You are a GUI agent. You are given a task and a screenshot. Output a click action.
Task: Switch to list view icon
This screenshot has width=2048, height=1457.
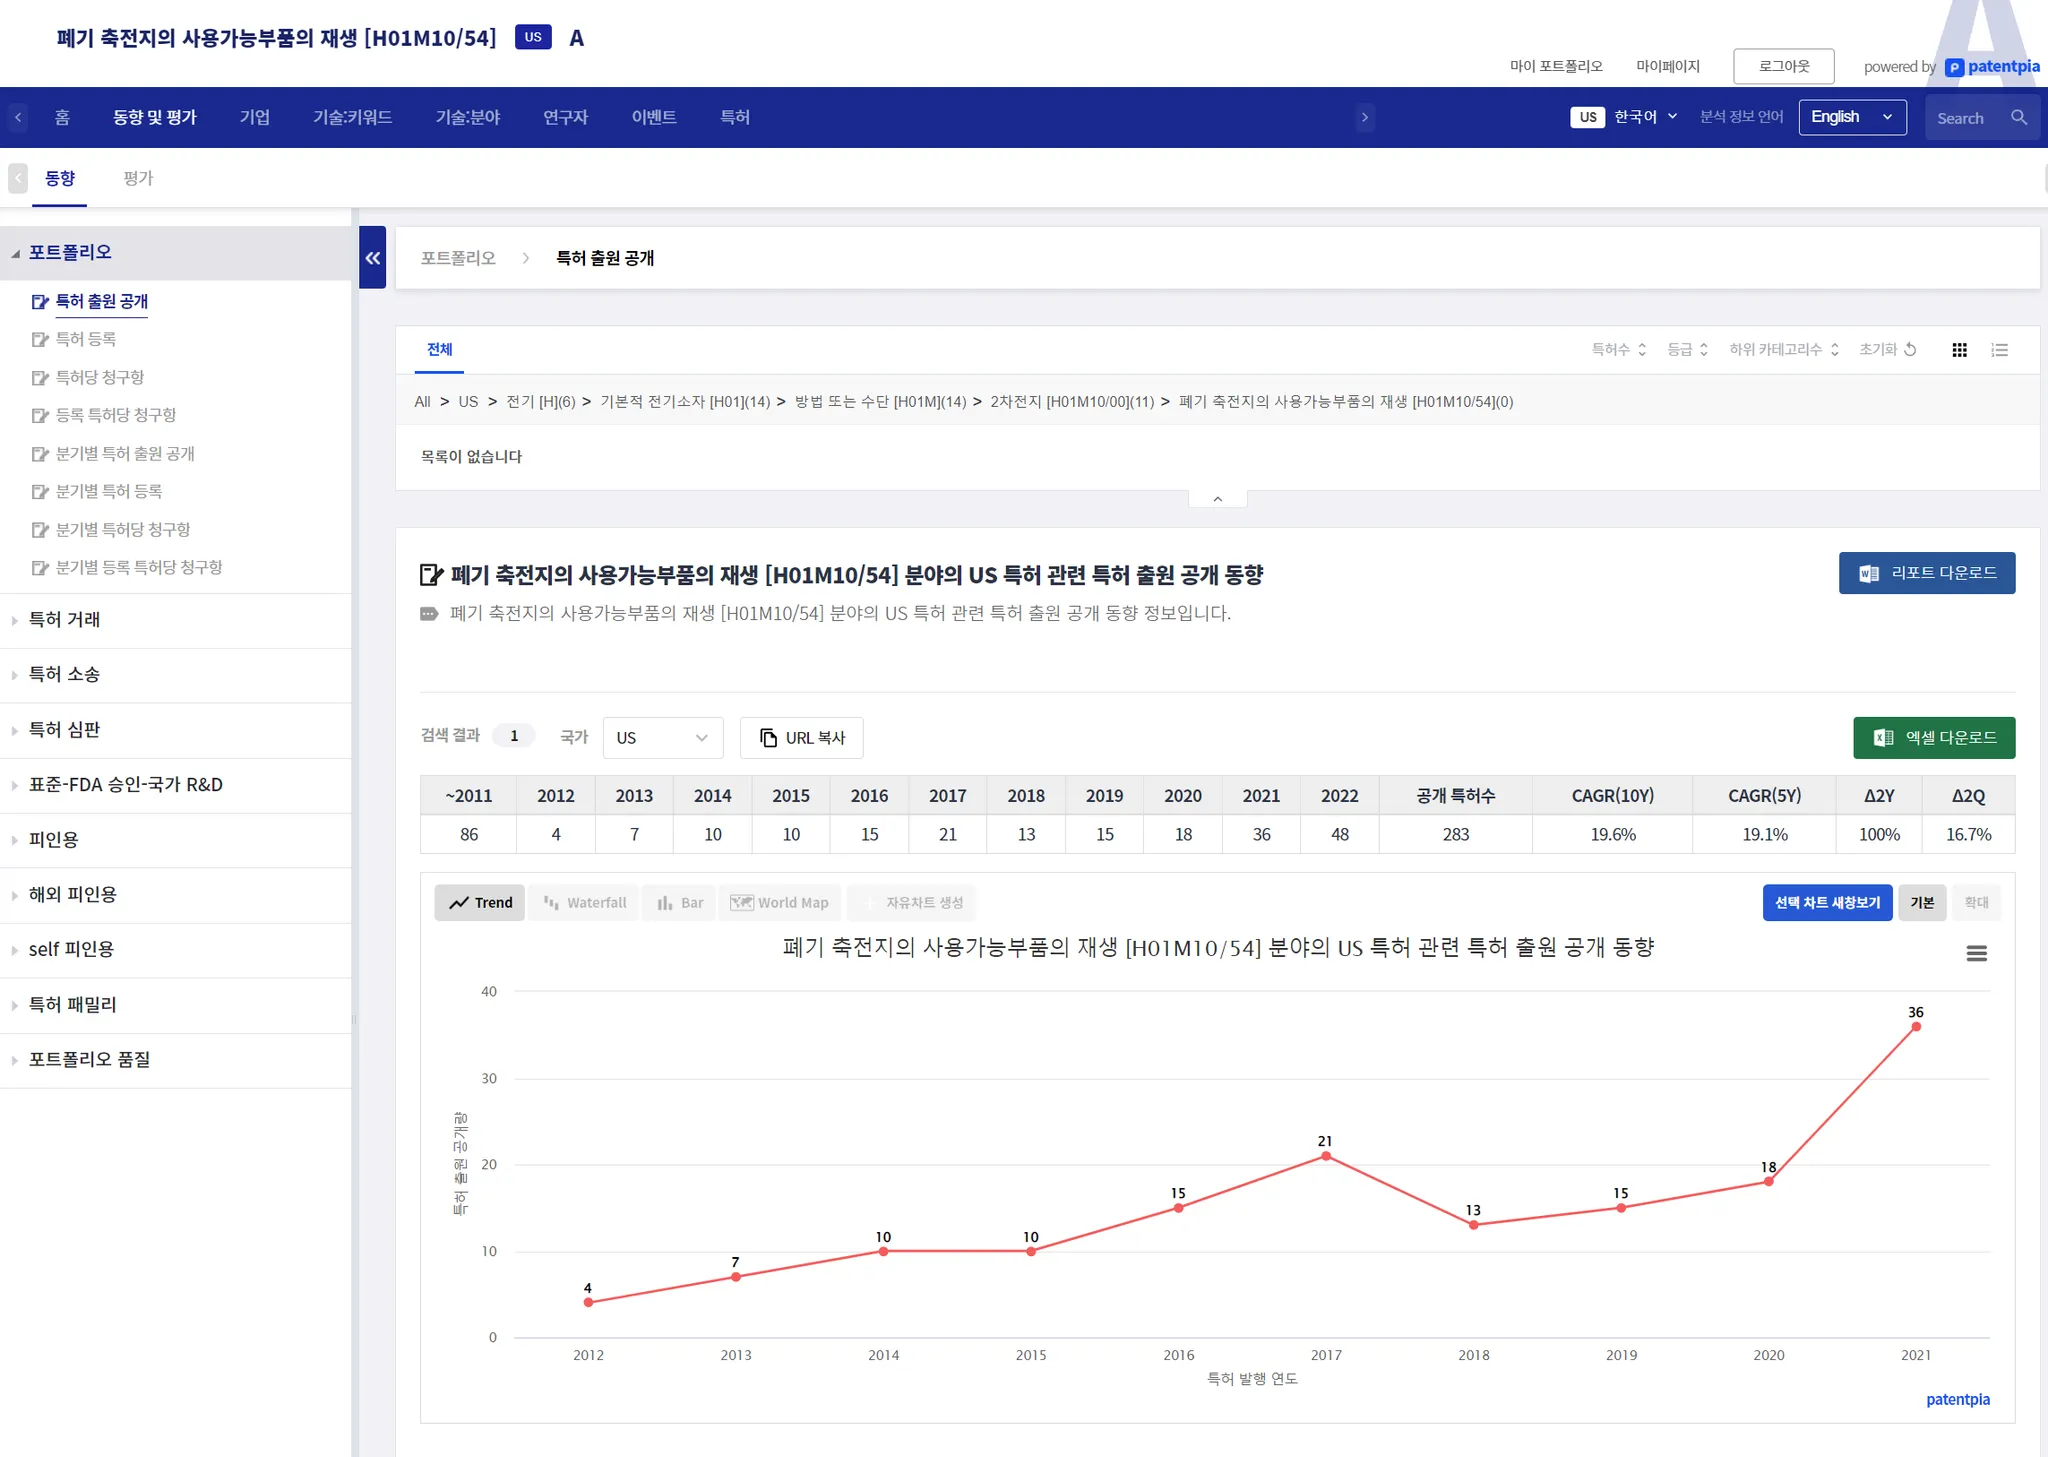1999,350
